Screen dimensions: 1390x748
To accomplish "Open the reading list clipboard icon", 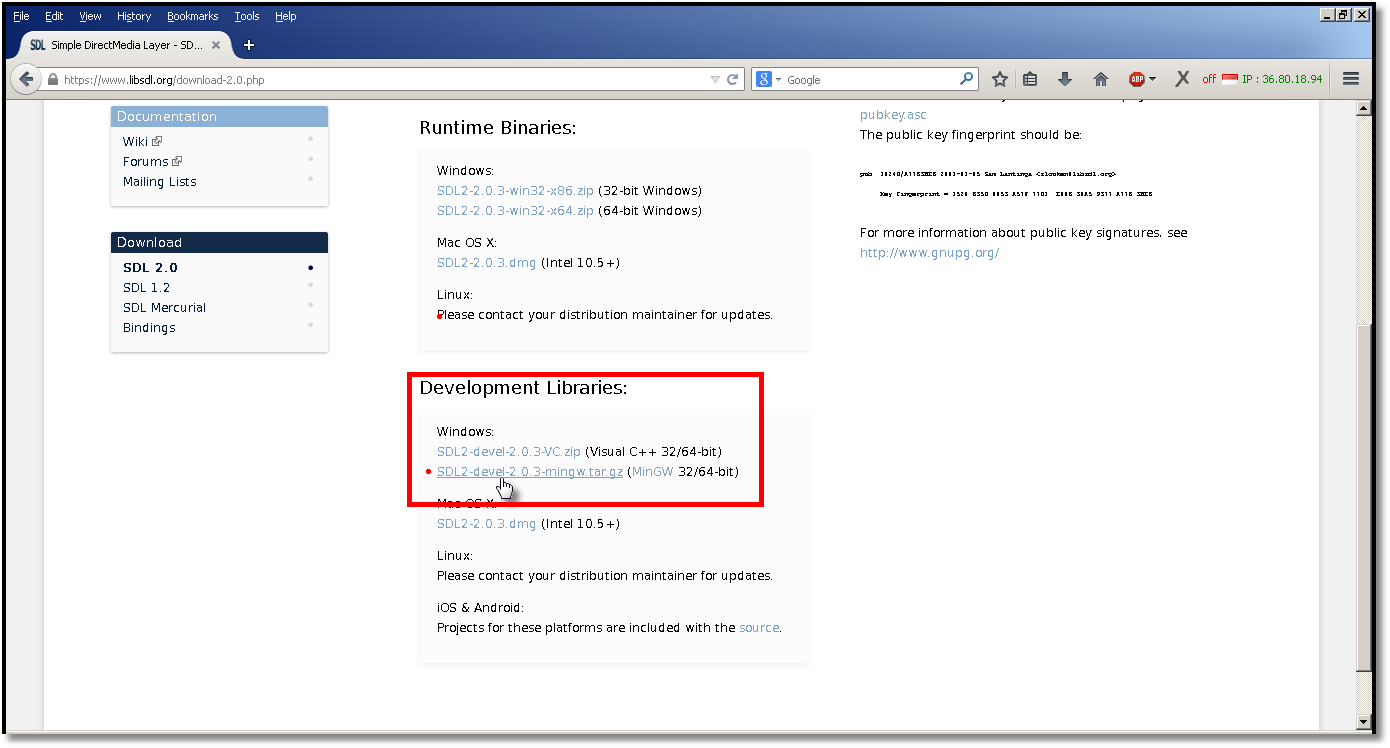I will (1032, 78).
